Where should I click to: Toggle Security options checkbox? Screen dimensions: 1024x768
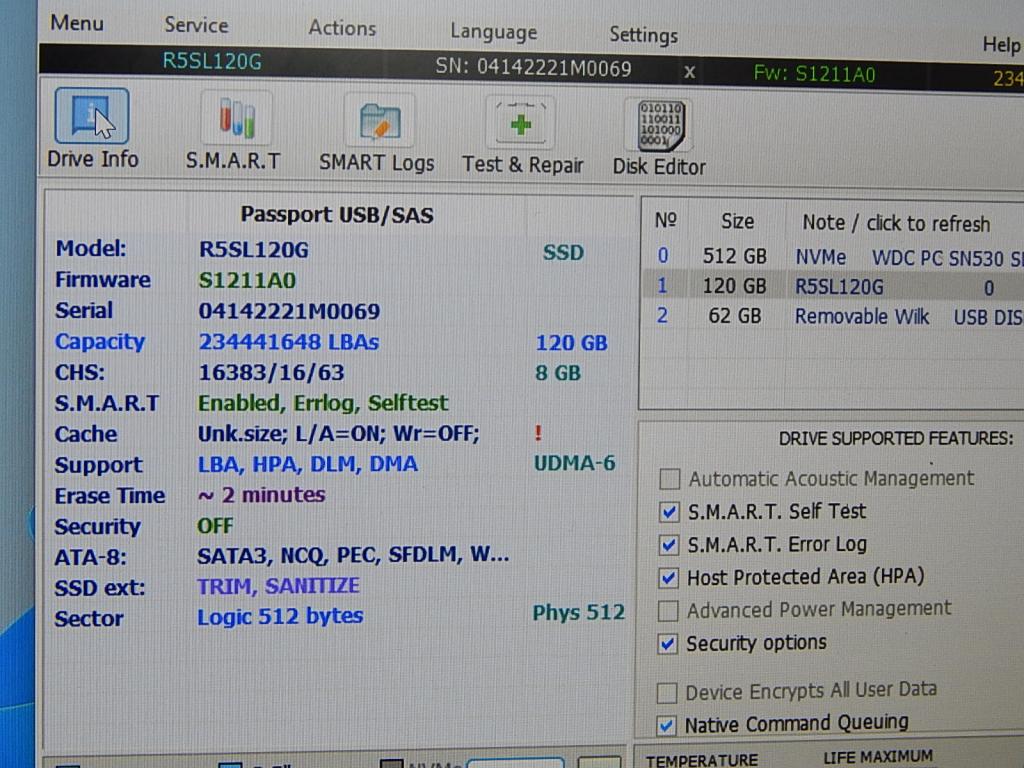(x=667, y=645)
